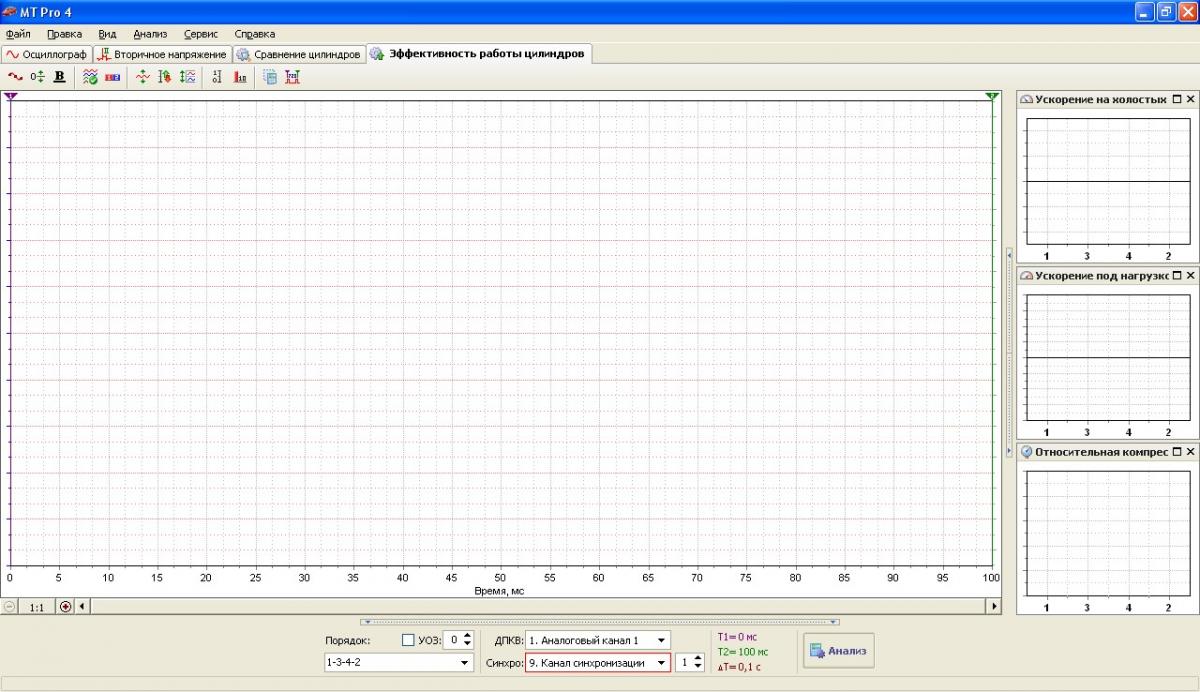This screenshot has height=692, width=1200.
Task: Open the Порядок 1-3-4-2 dropdown
Action: tap(464, 662)
